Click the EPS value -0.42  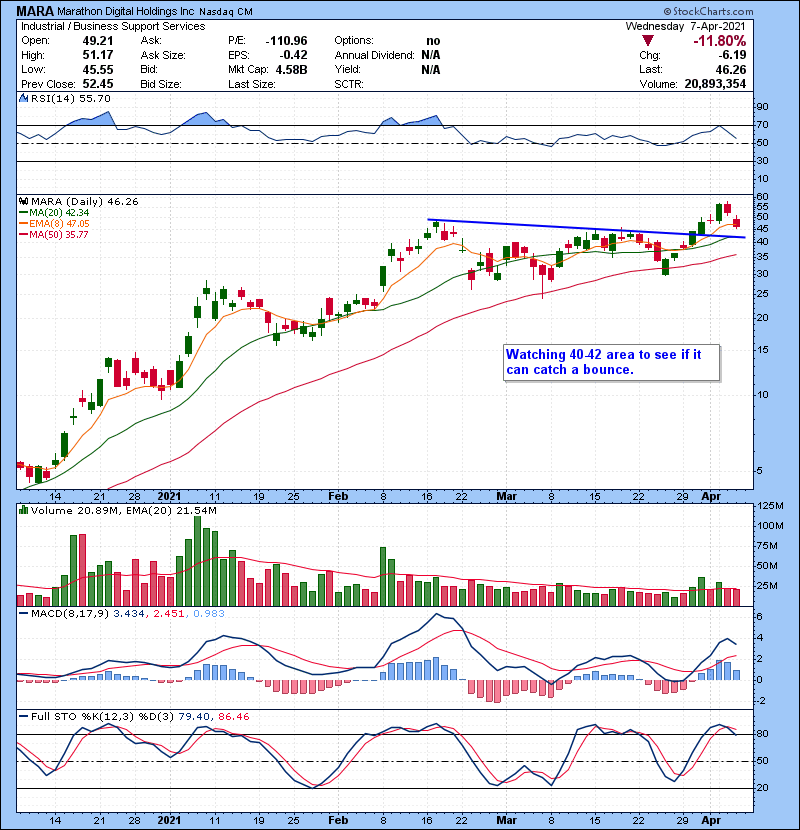click(292, 55)
